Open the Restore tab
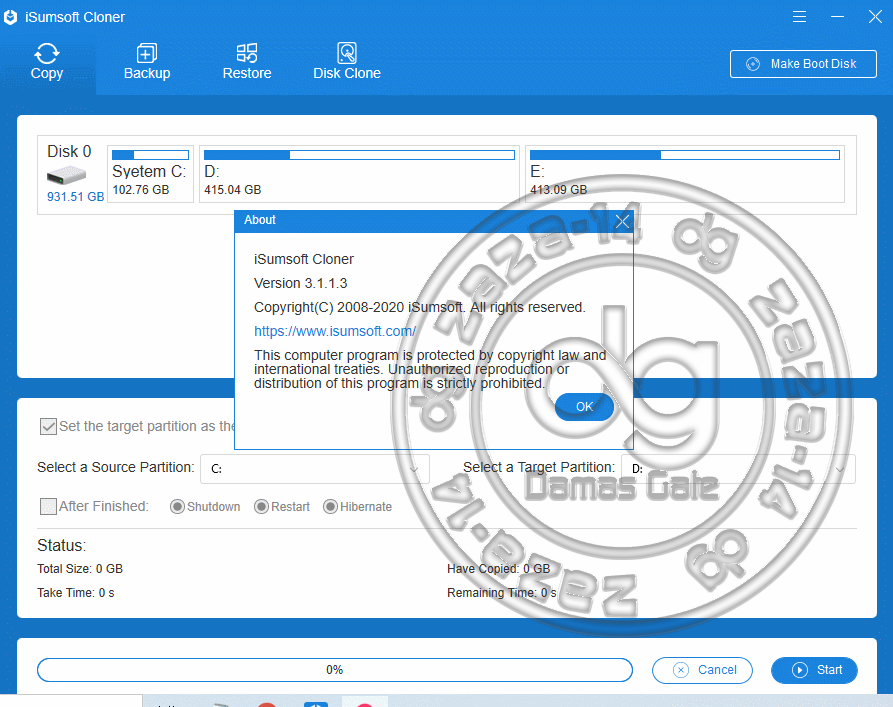The image size is (893, 707). 247,62
